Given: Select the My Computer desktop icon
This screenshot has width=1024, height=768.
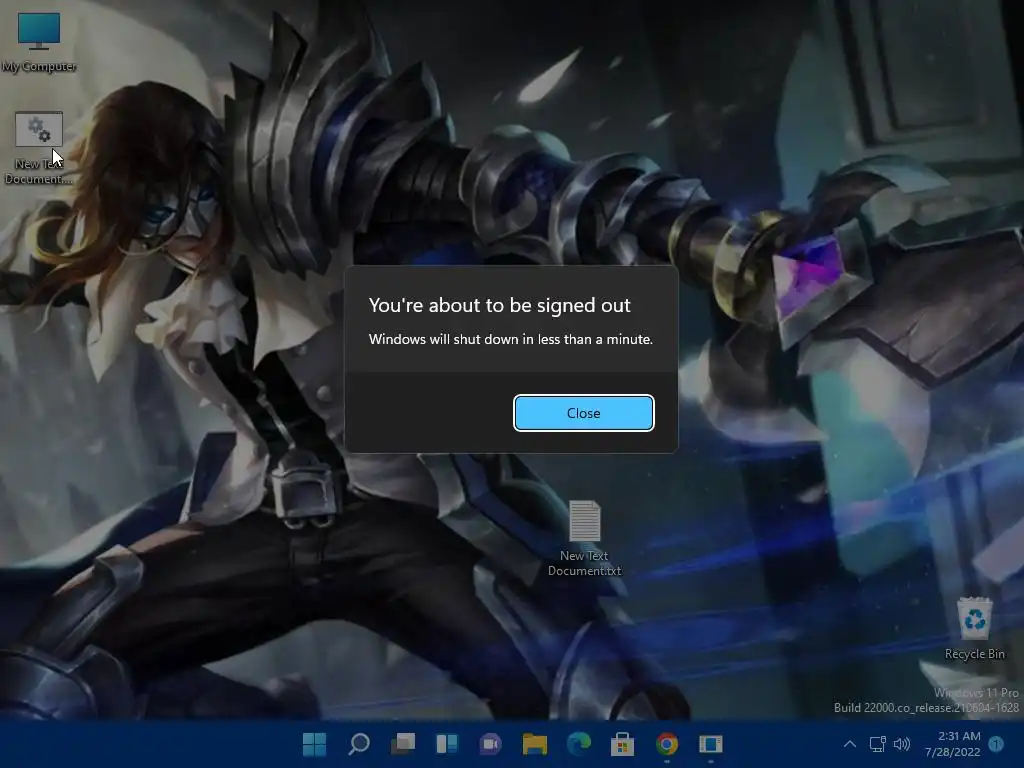Looking at the screenshot, I should click(39, 42).
